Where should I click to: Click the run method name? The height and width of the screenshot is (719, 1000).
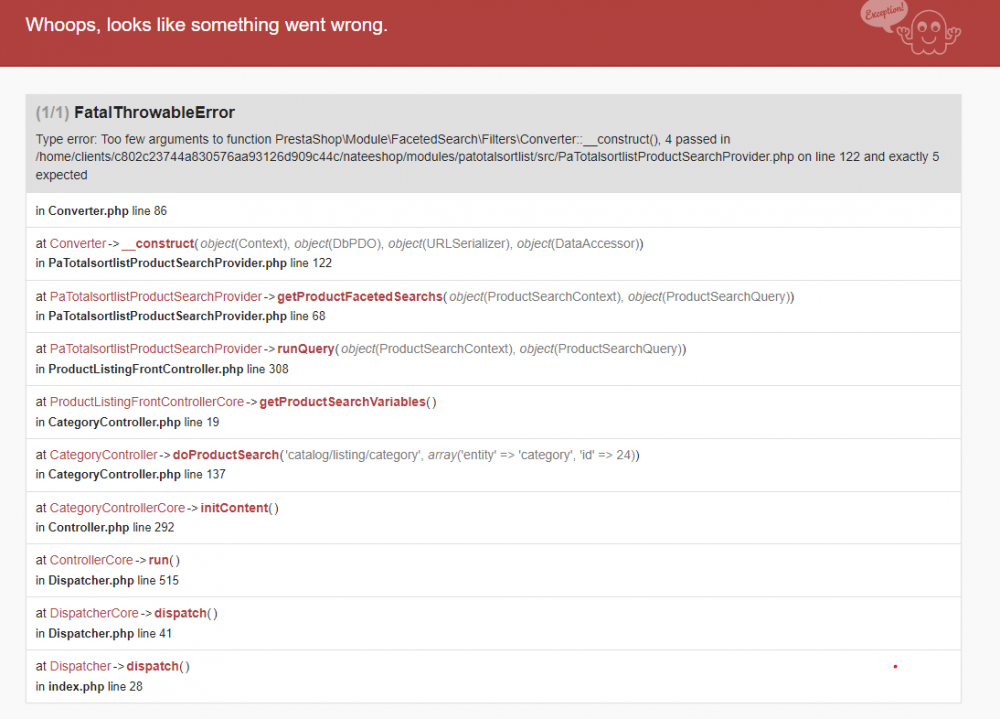coord(159,560)
